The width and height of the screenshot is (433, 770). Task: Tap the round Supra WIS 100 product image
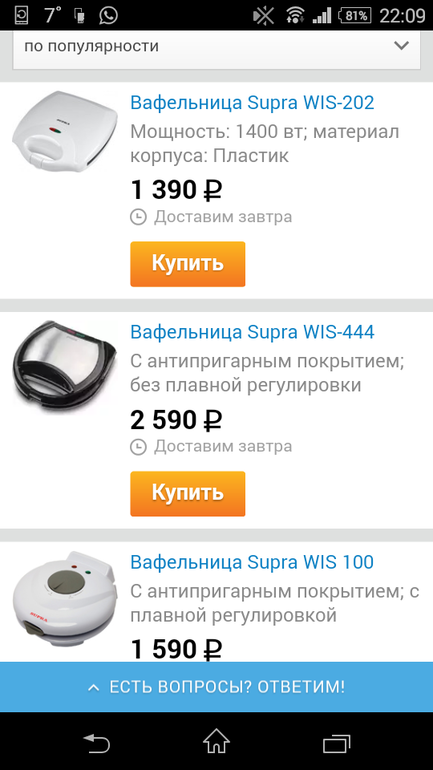[x=65, y=595]
